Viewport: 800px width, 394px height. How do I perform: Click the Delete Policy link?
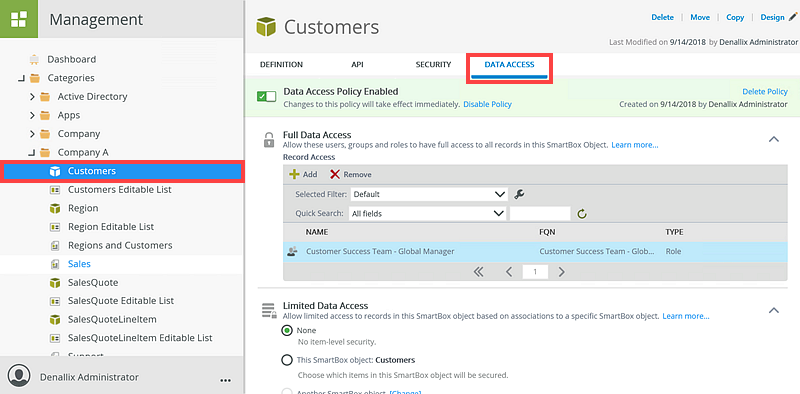tap(765, 92)
